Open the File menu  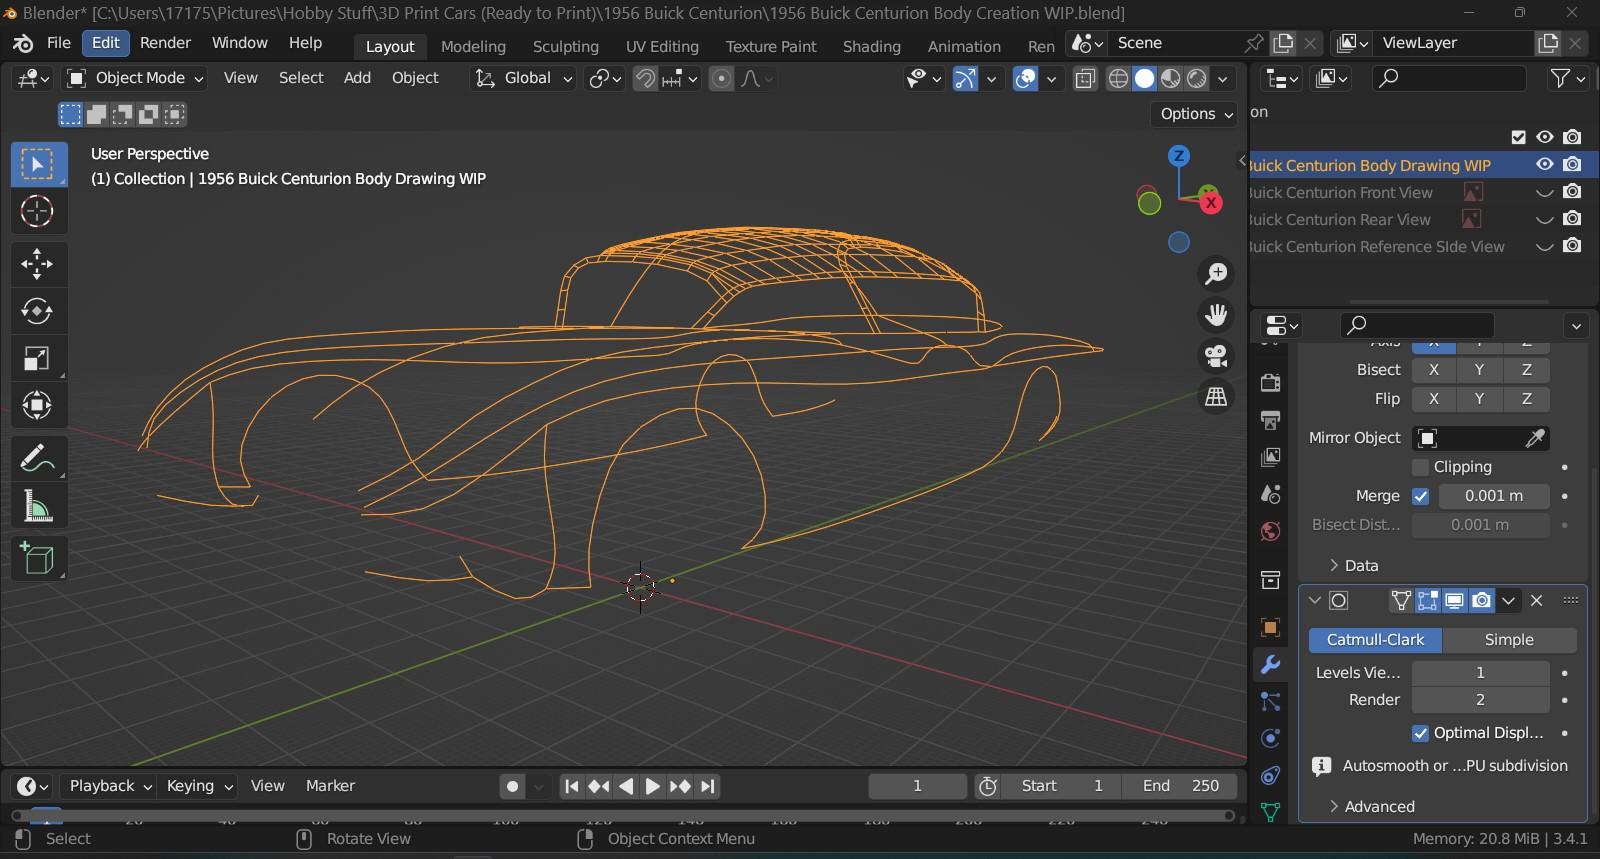click(x=59, y=43)
